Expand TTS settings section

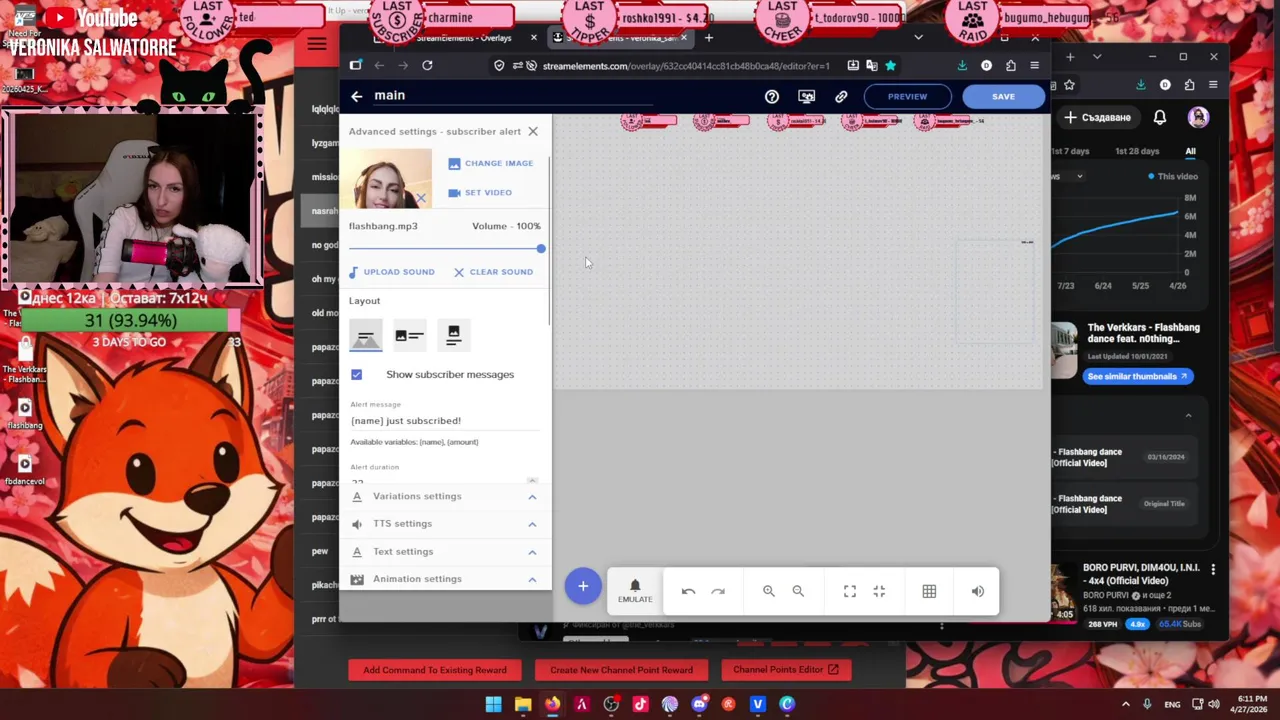445,524
